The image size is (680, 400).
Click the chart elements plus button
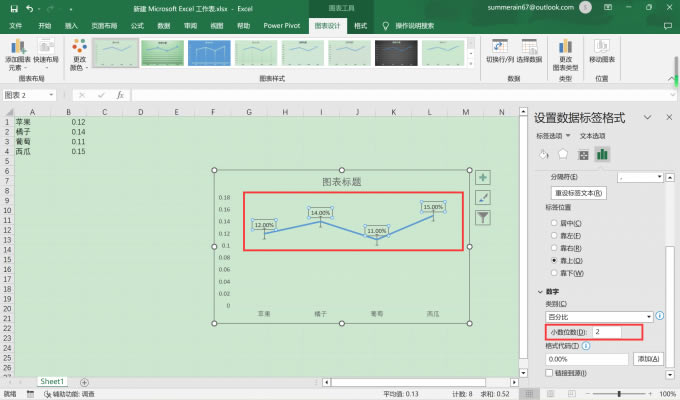pos(482,177)
